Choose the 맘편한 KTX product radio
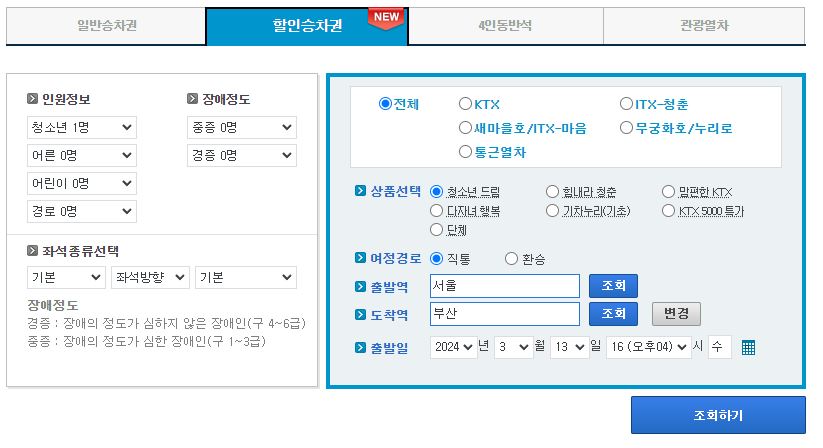Image resolution: width=823 pixels, height=448 pixels. click(x=668, y=191)
